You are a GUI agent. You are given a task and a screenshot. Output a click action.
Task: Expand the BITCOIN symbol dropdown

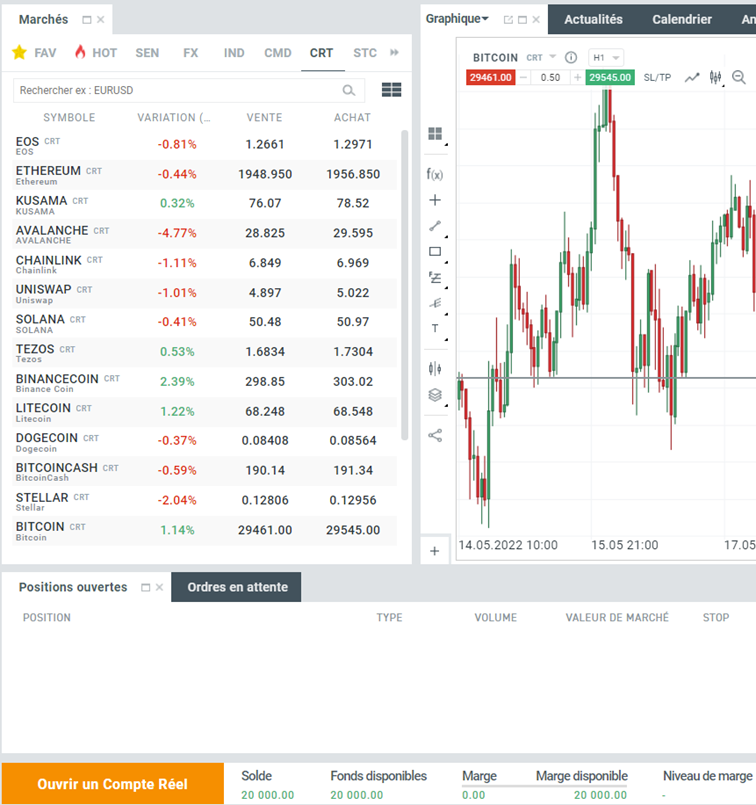pyautogui.click(x=553, y=56)
